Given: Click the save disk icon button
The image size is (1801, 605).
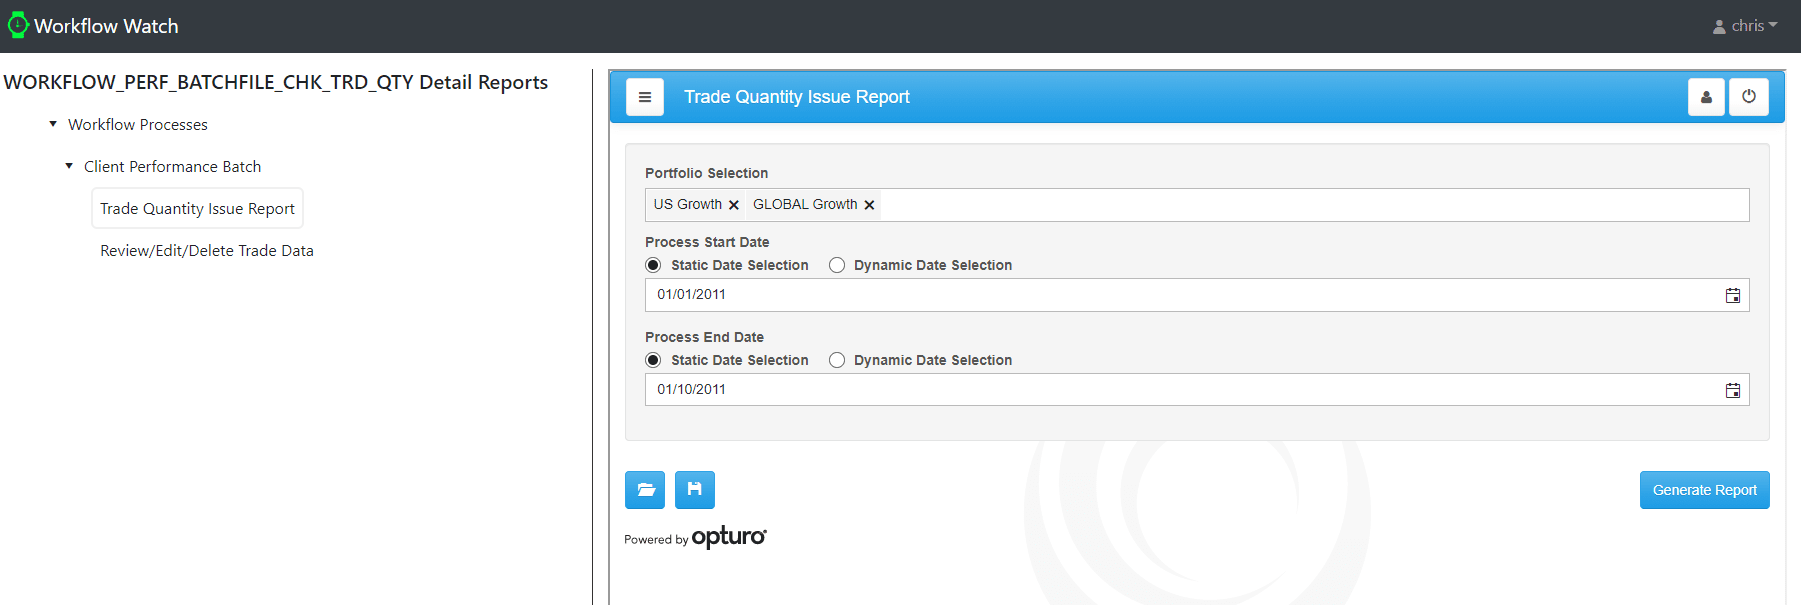Looking at the screenshot, I should pyautogui.click(x=695, y=490).
